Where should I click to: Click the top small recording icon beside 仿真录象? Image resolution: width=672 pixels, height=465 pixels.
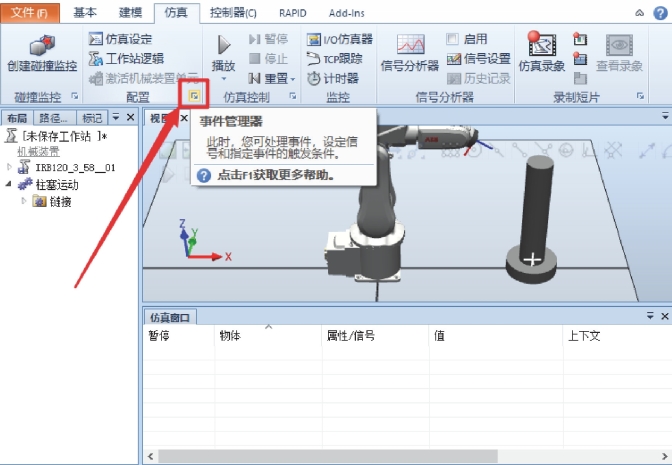point(579,39)
